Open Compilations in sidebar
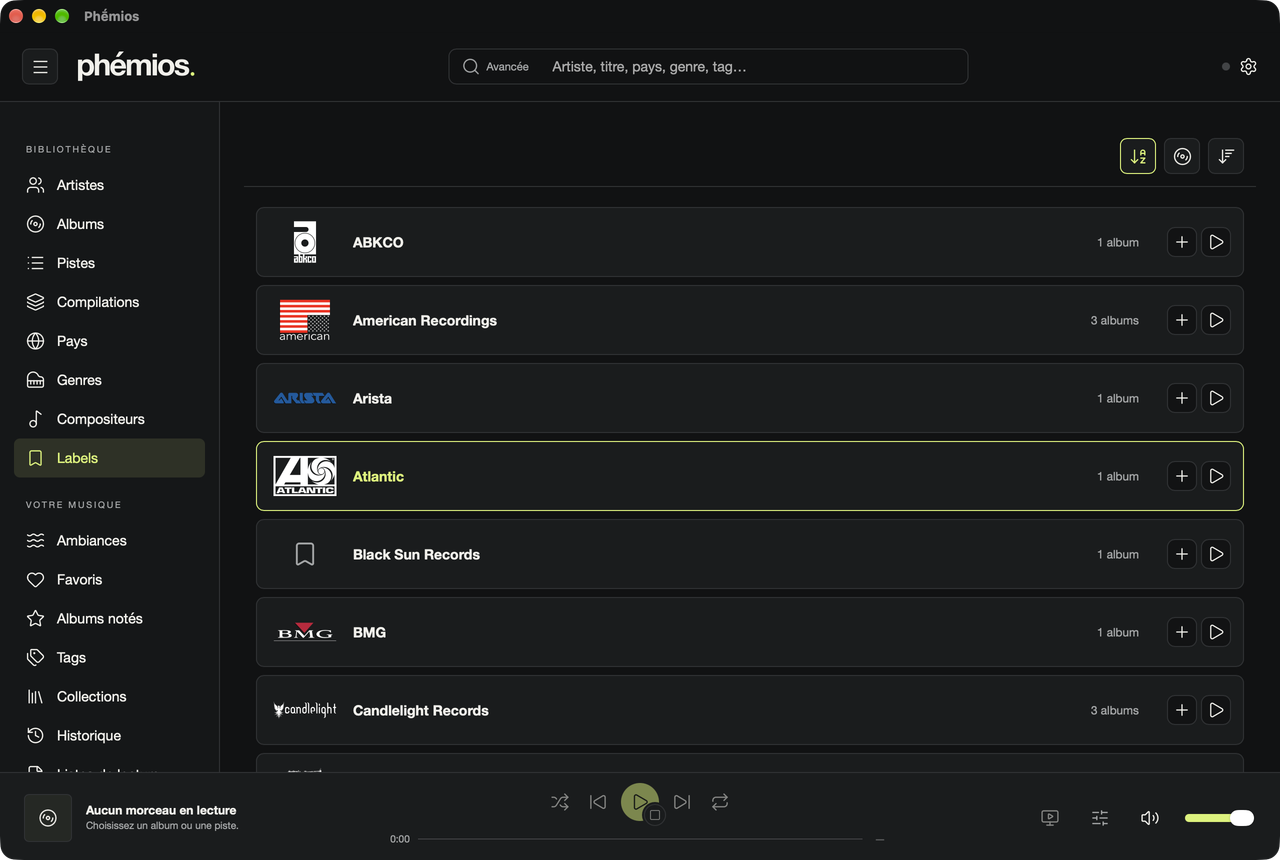The height and width of the screenshot is (860, 1280). (x=110, y=302)
